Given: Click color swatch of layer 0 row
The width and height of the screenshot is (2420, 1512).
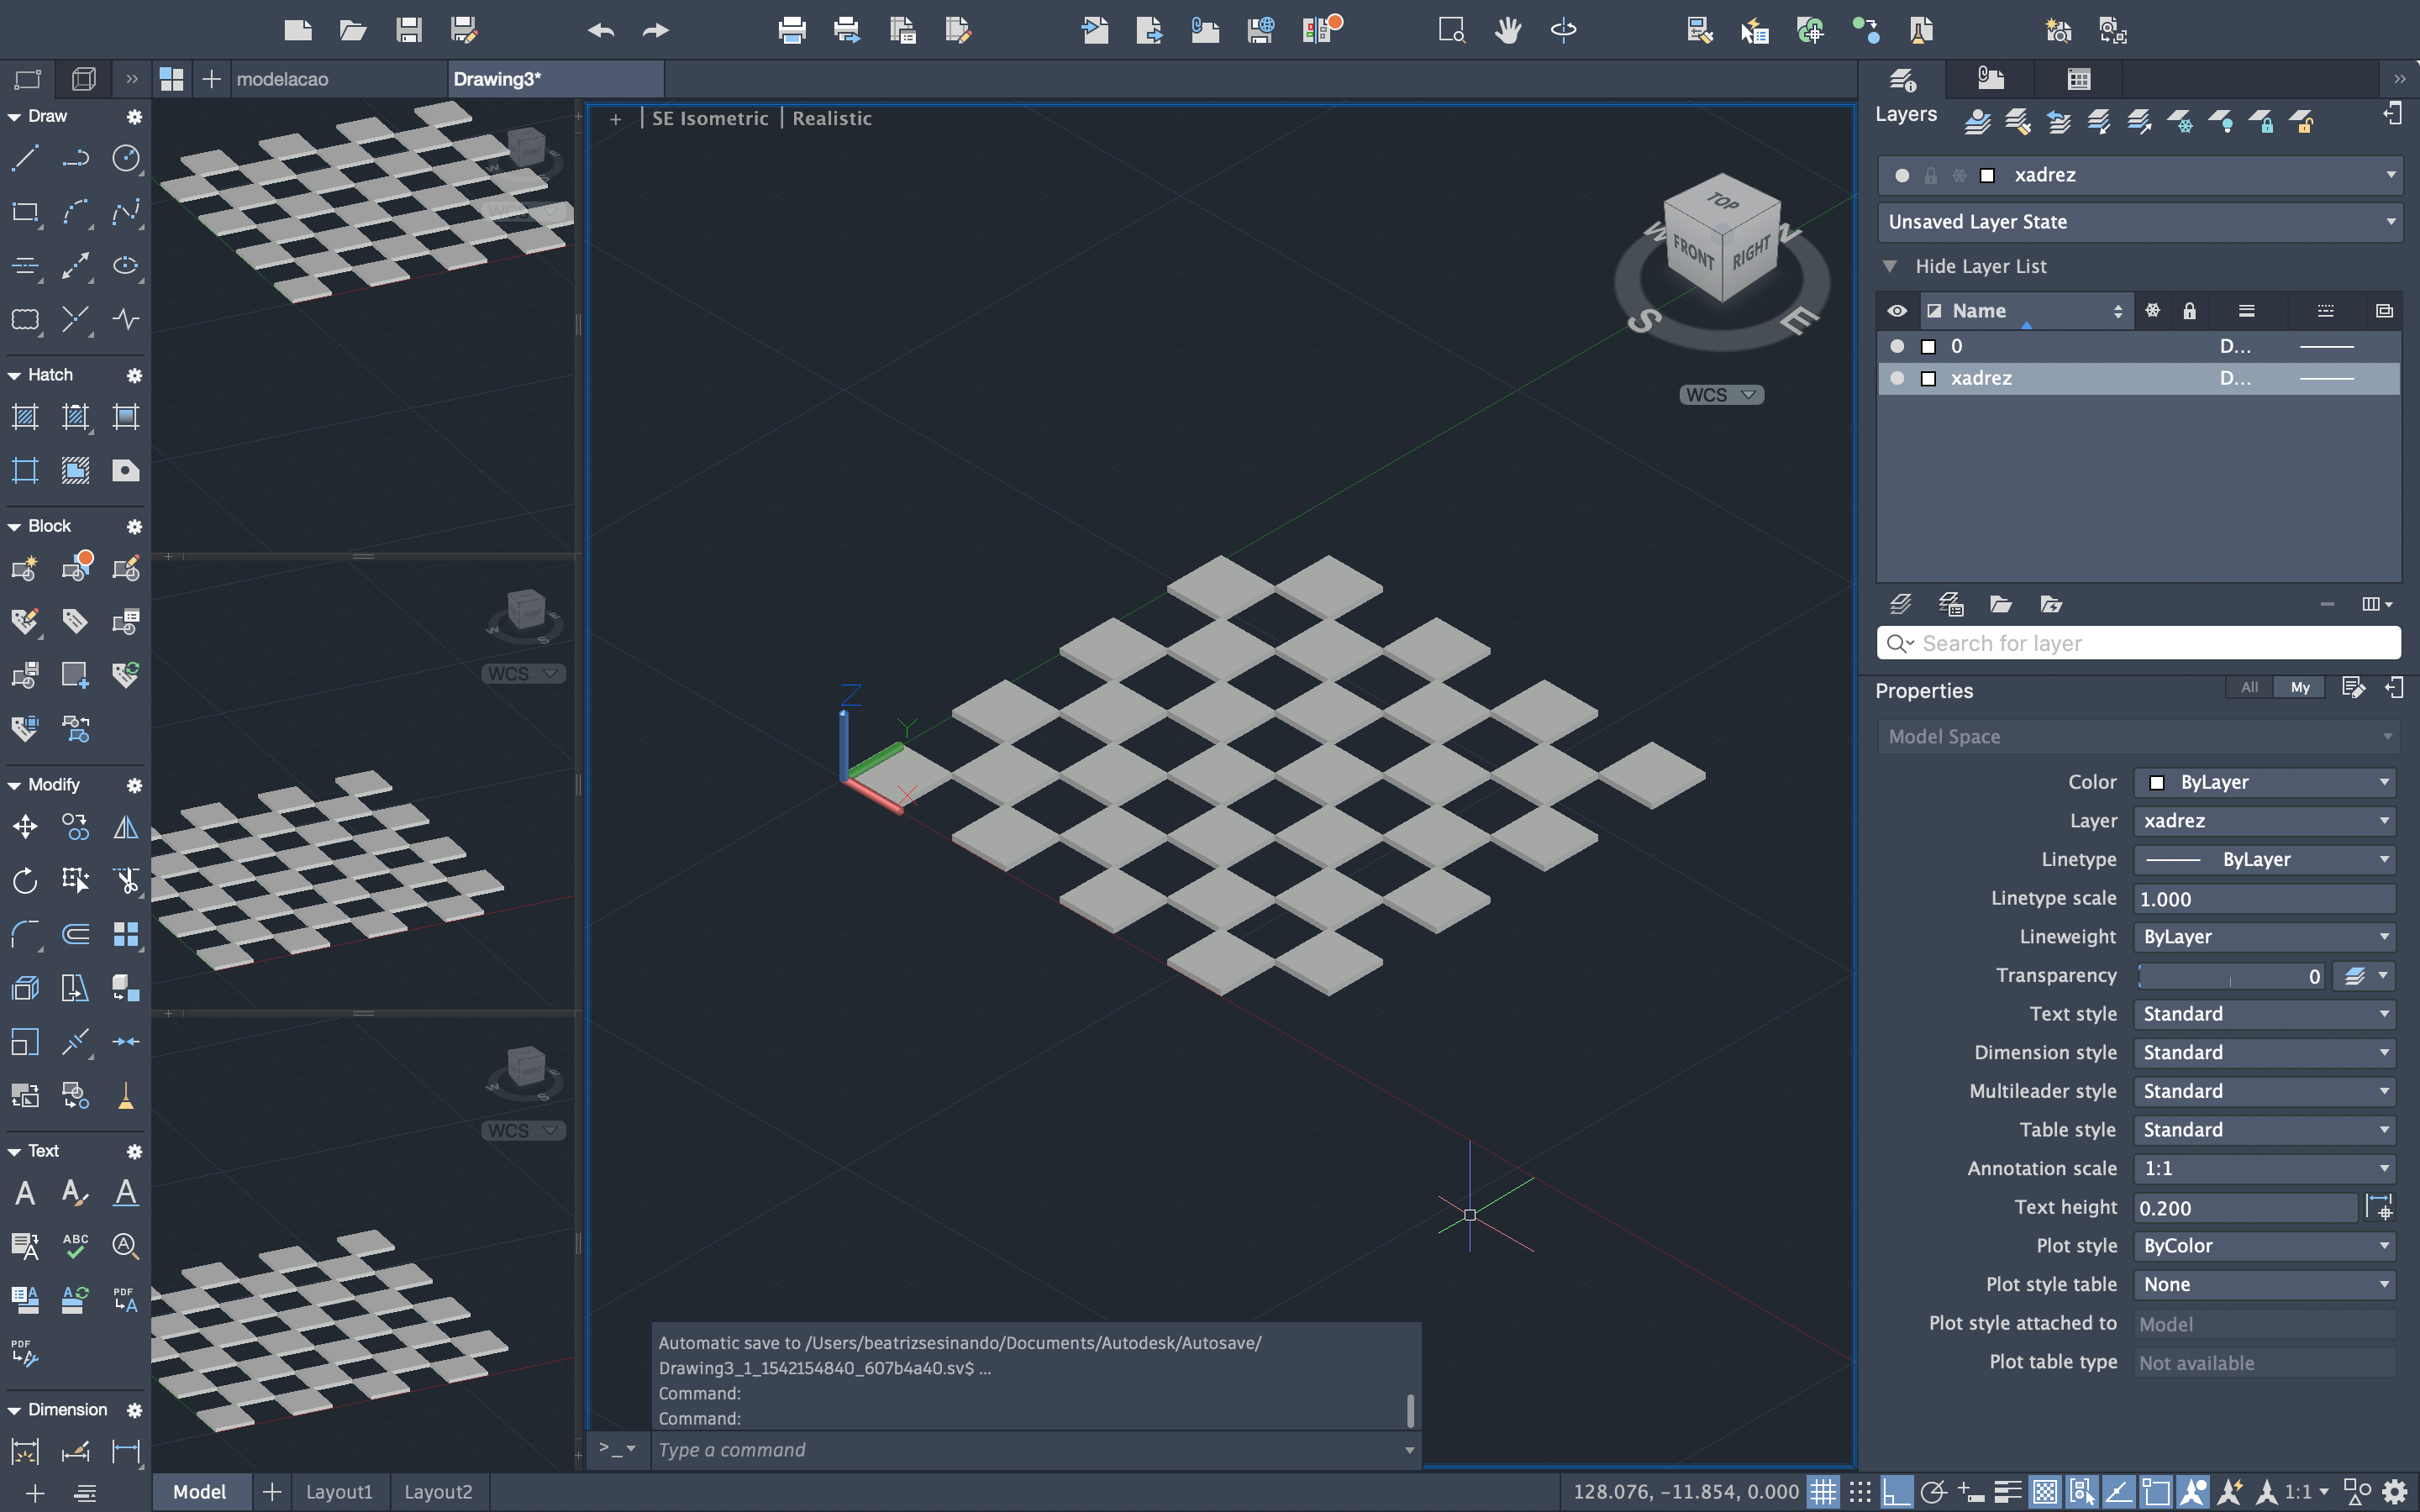Looking at the screenshot, I should pos(1929,346).
